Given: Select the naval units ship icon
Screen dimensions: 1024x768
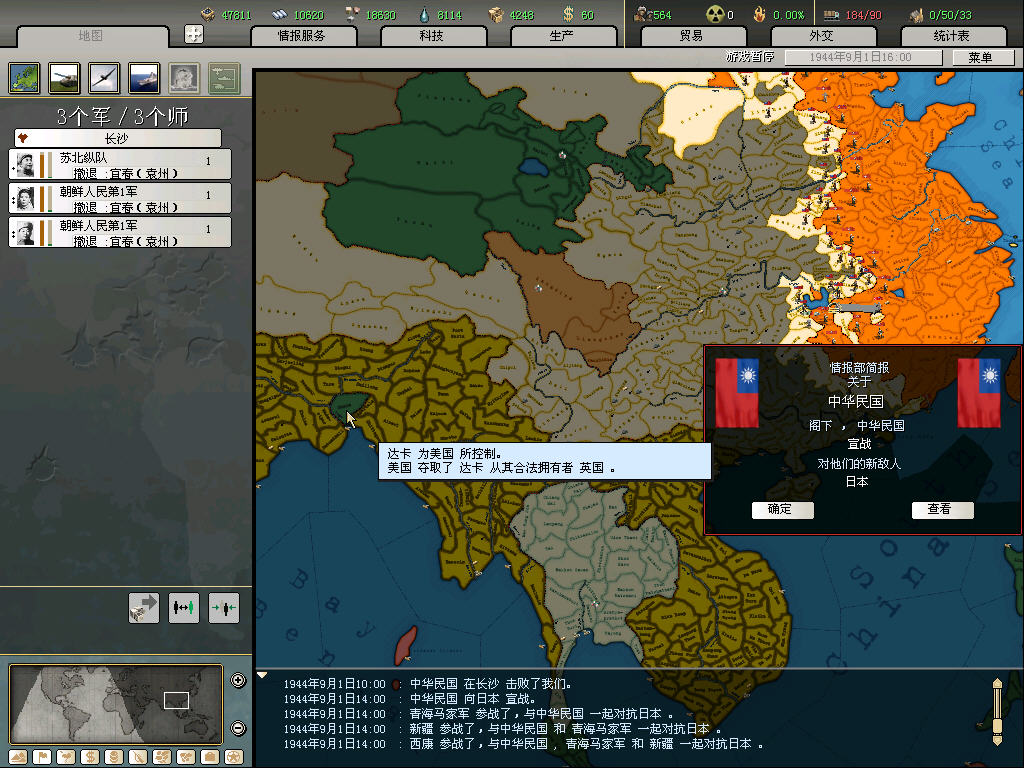Looking at the screenshot, I should point(144,77).
